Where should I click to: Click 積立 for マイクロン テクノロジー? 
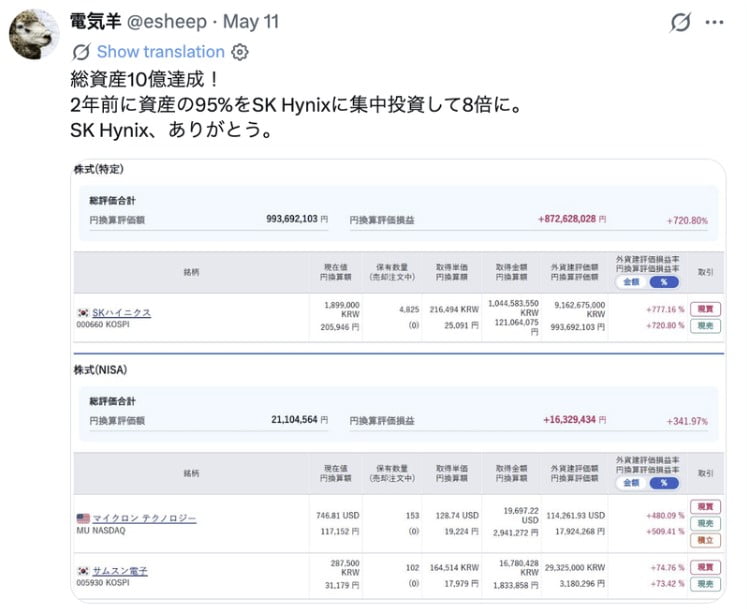(705, 540)
